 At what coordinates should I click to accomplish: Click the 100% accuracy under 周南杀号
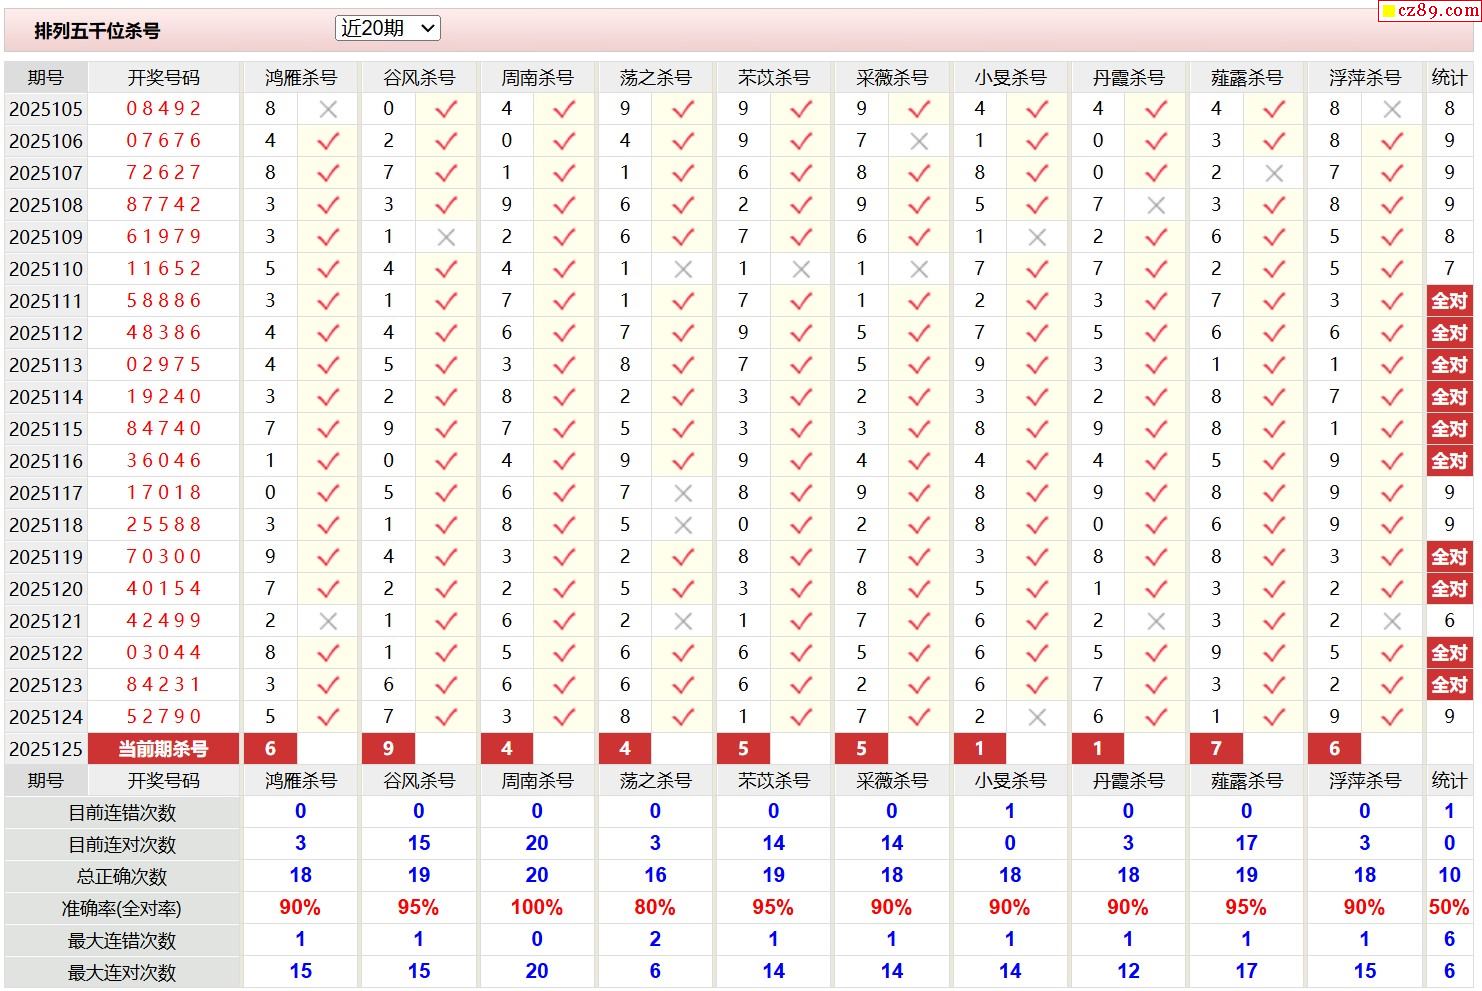click(x=537, y=908)
